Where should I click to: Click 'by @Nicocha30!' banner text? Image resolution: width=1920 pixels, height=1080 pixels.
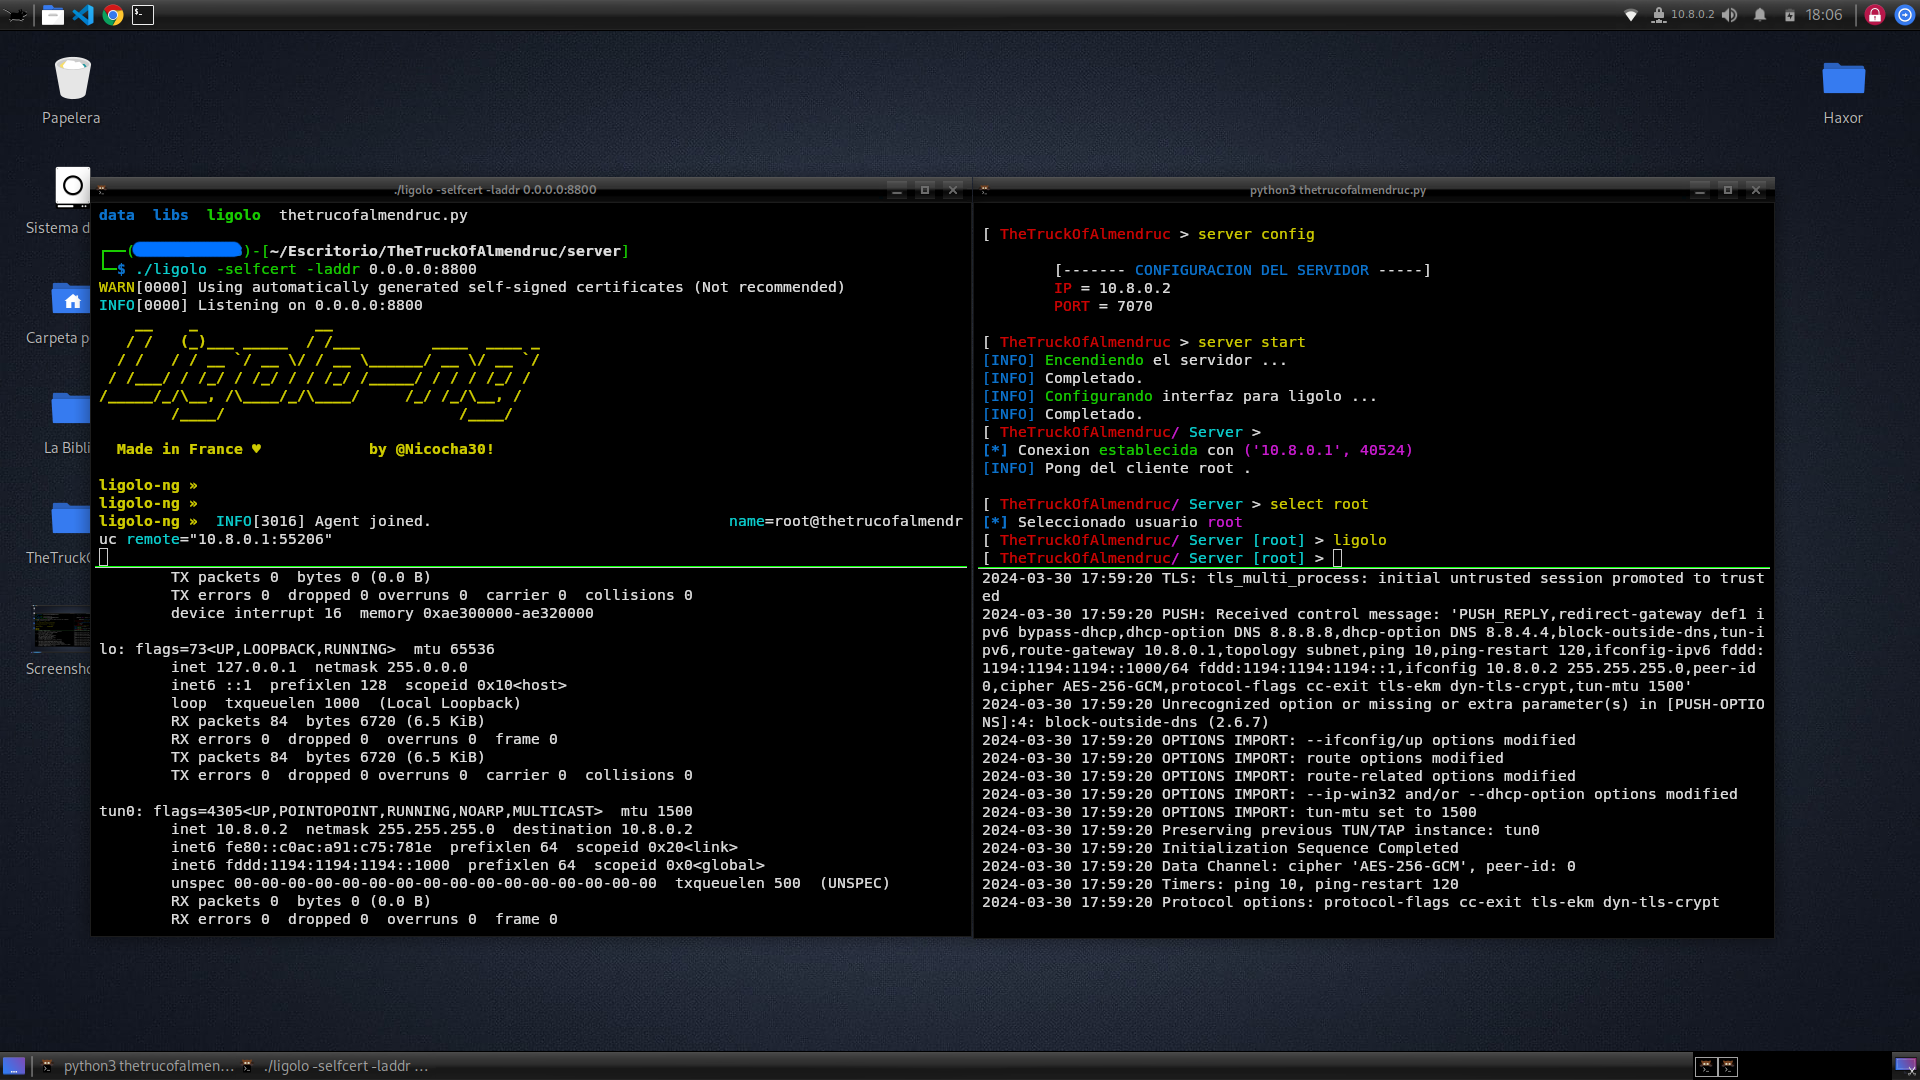(431, 449)
